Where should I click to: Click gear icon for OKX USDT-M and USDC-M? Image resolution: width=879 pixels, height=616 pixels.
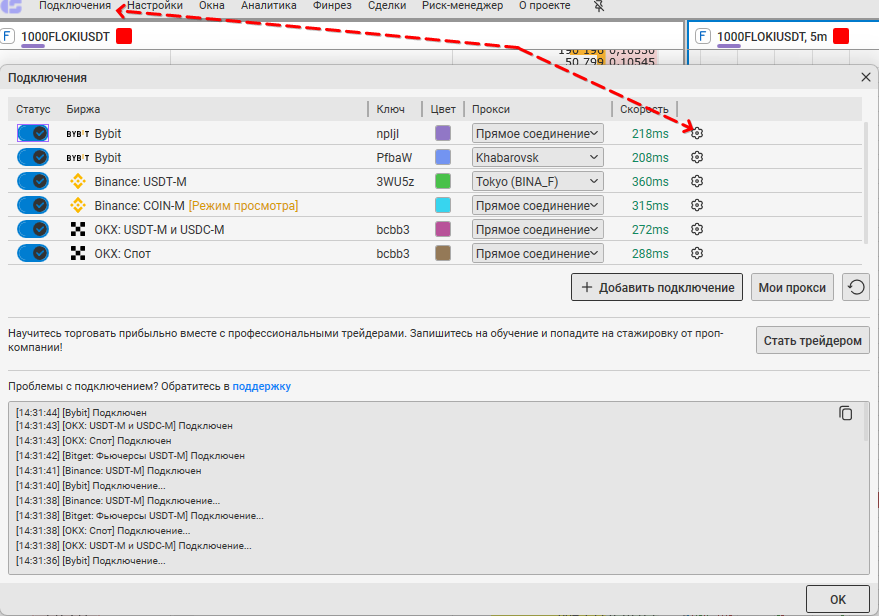coord(697,229)
